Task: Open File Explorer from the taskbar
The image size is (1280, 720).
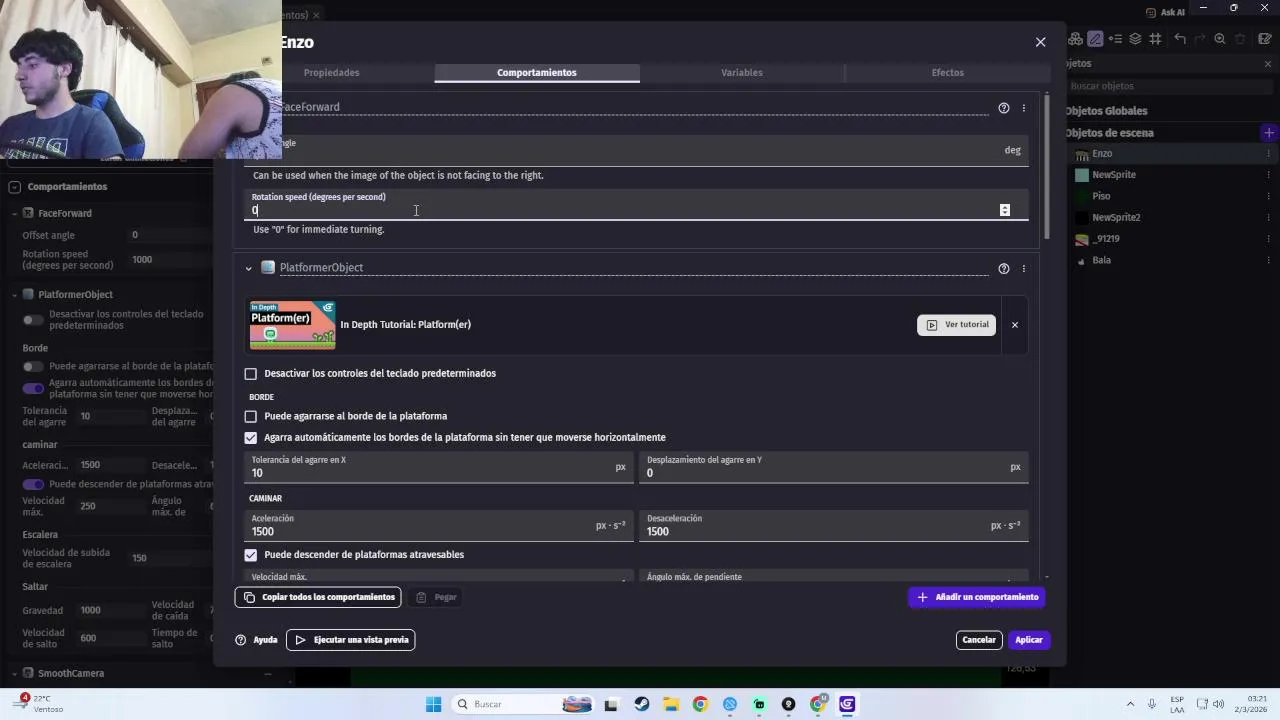Action: coord(671,704)
